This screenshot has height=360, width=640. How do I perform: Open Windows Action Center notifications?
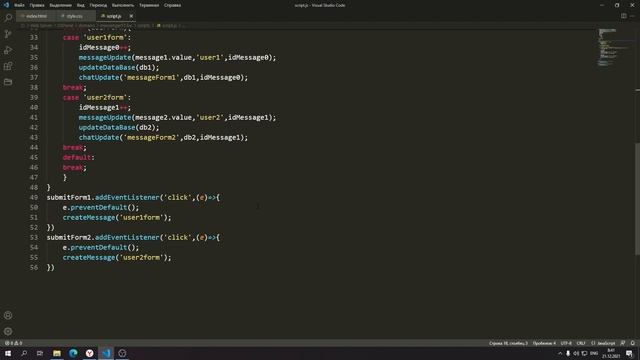629,353
